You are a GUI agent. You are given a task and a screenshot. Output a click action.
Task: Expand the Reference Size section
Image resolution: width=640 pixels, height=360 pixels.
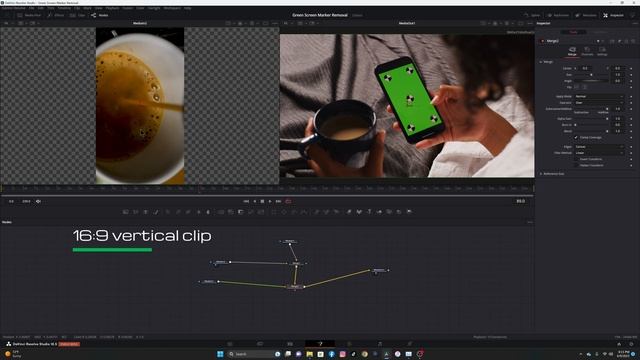click(541, 174)
